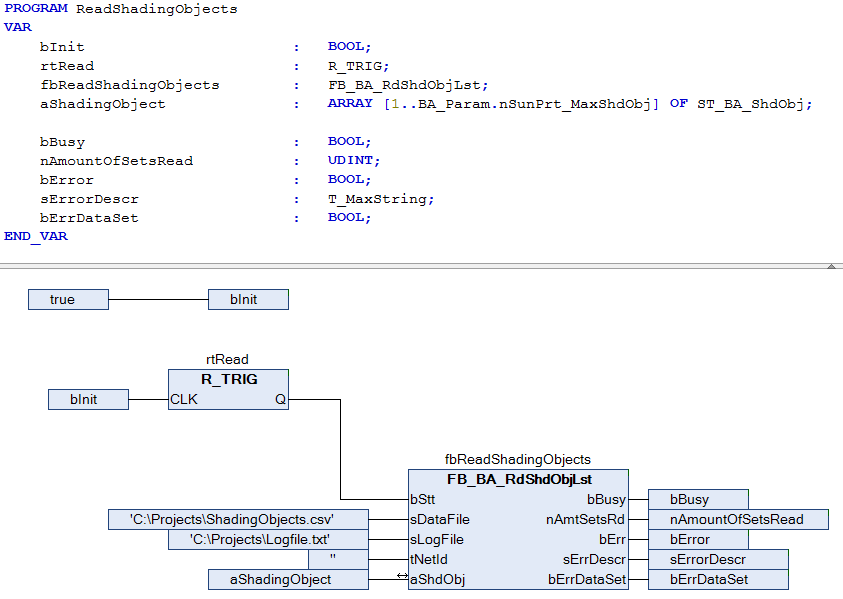
Task: Select the bError output box
Action: (x=698, y=539)
